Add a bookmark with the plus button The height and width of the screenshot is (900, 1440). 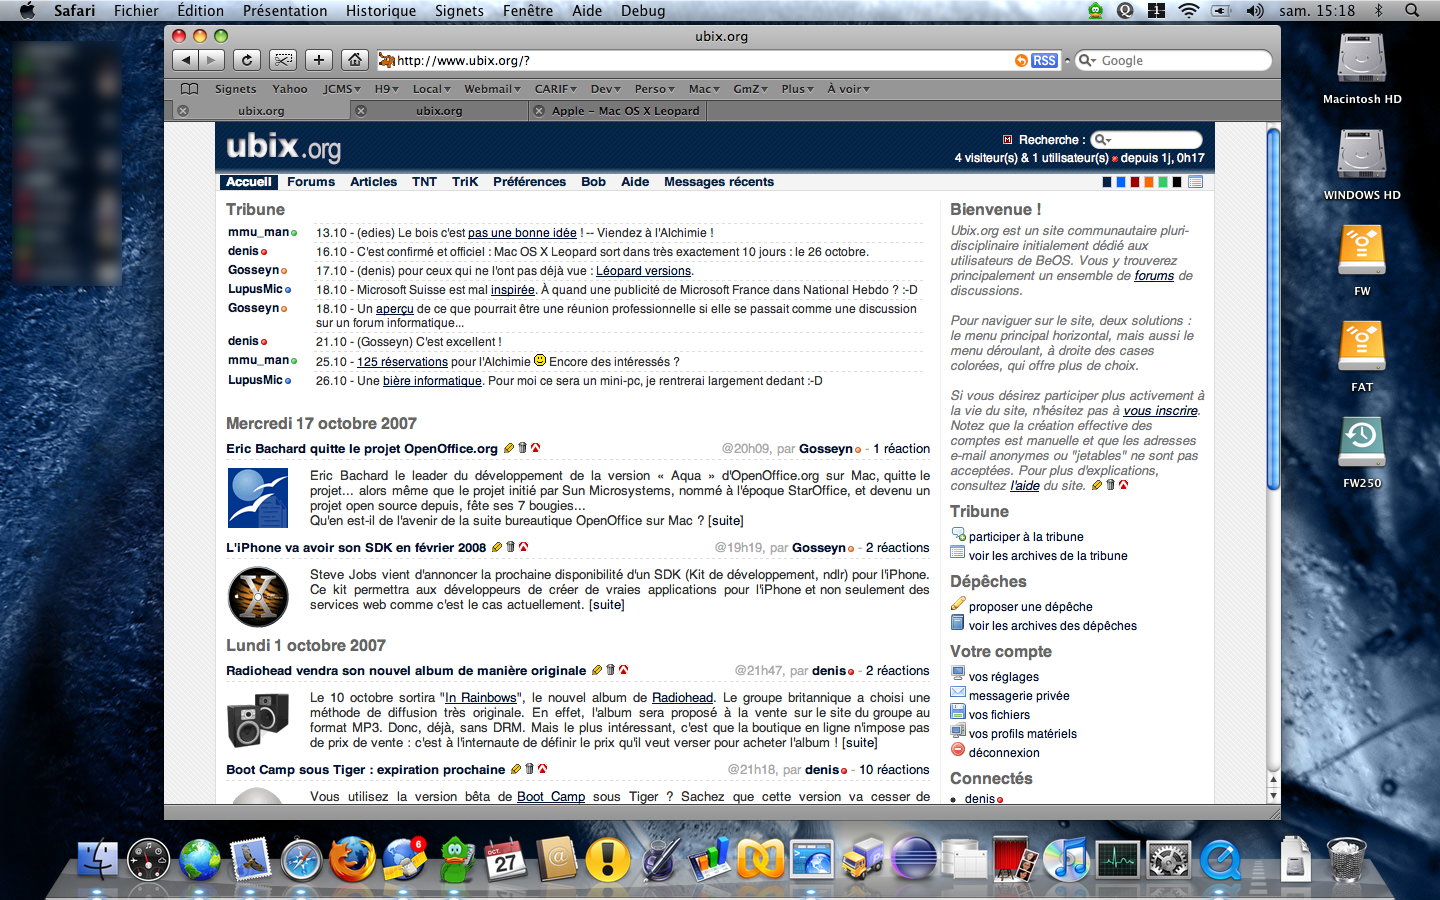click(319, 60)
